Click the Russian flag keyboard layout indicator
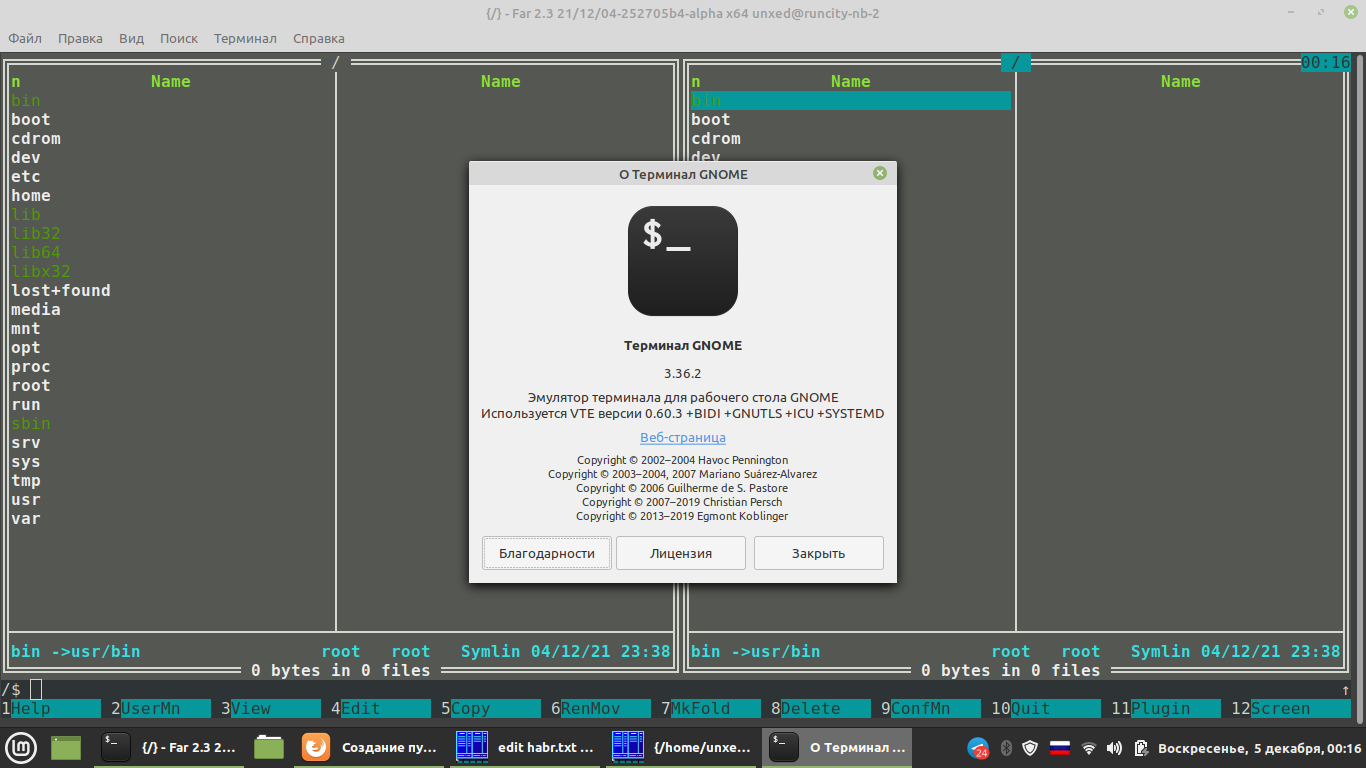This screenshot has height=768, width=1366. point(1059,748)
